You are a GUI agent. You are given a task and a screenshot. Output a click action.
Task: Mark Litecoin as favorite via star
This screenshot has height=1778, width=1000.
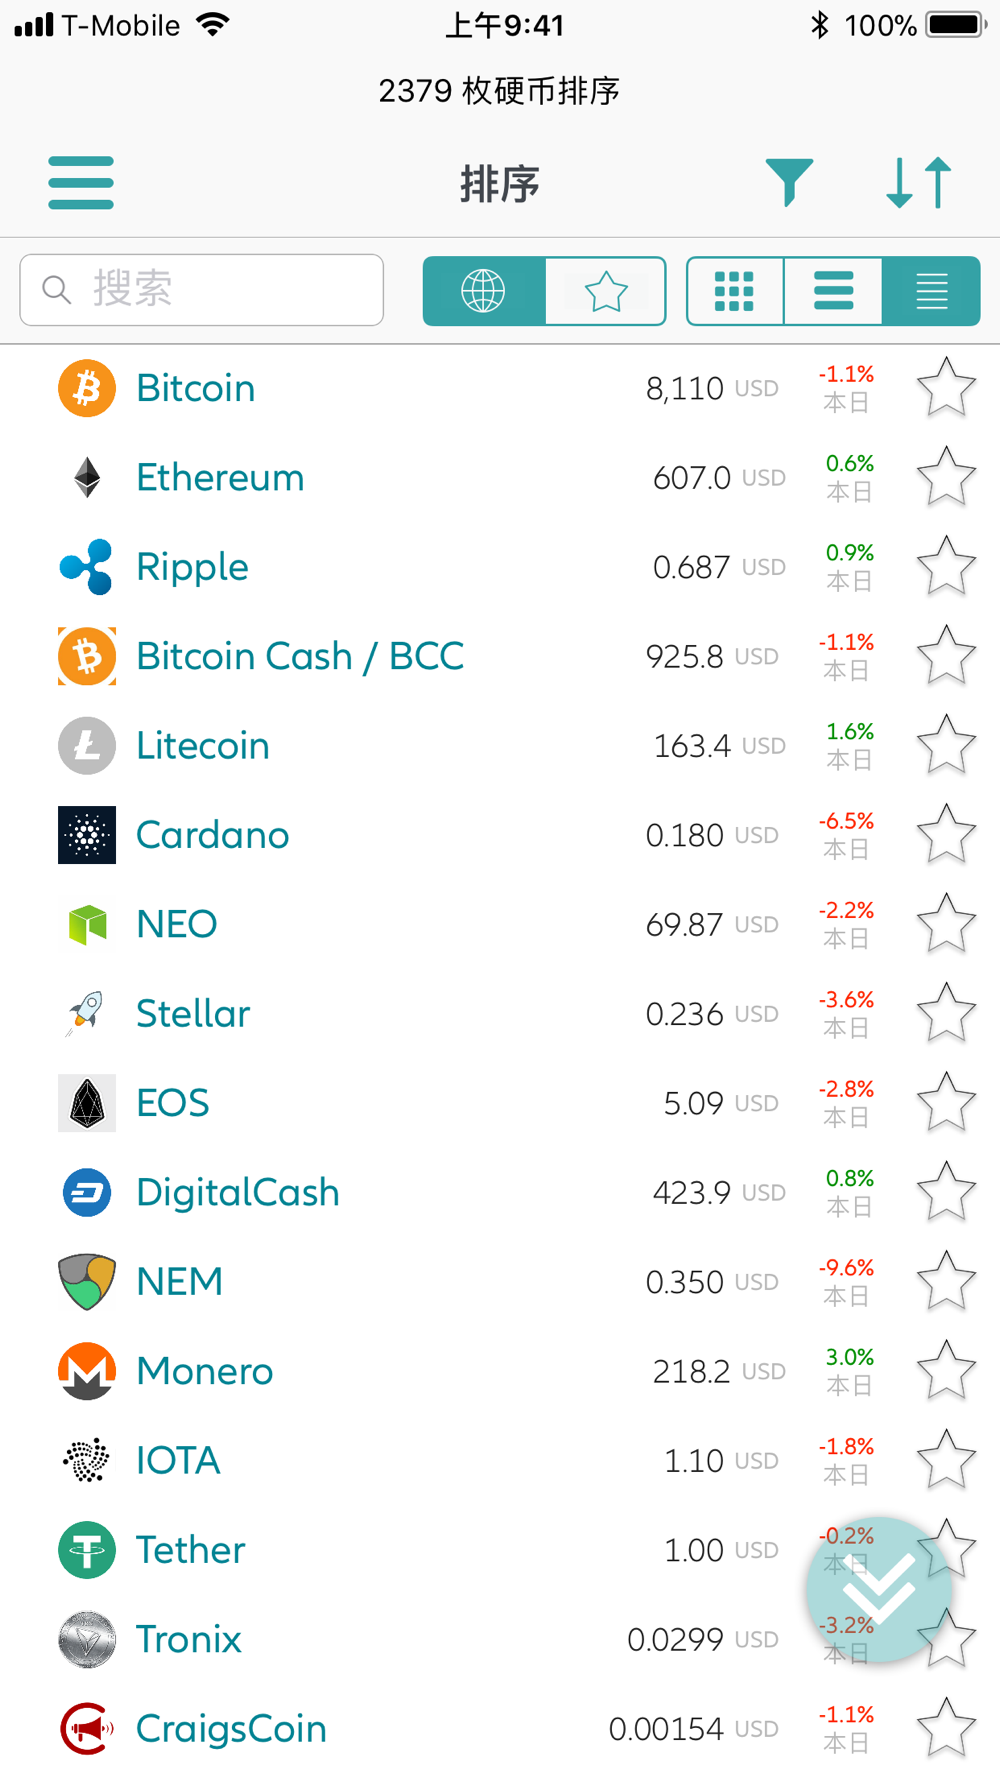tap(946, 745)
